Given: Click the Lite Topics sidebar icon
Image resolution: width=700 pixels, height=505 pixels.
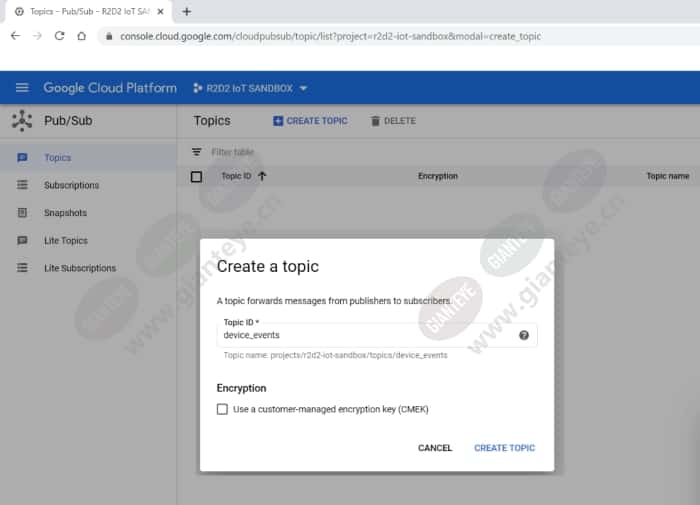Looking at the screenshot, I should (22, 240).
